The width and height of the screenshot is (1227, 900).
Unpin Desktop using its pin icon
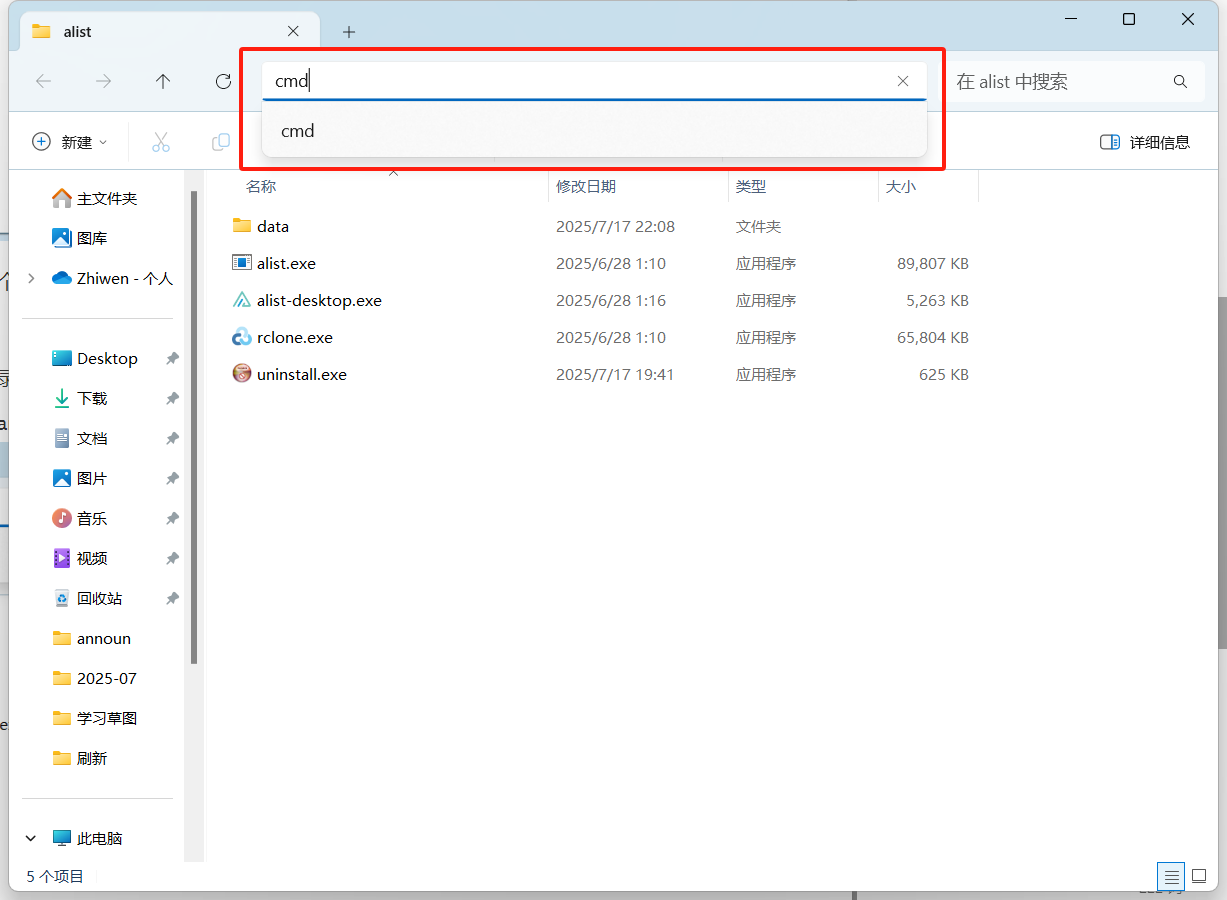click(172, 358)
